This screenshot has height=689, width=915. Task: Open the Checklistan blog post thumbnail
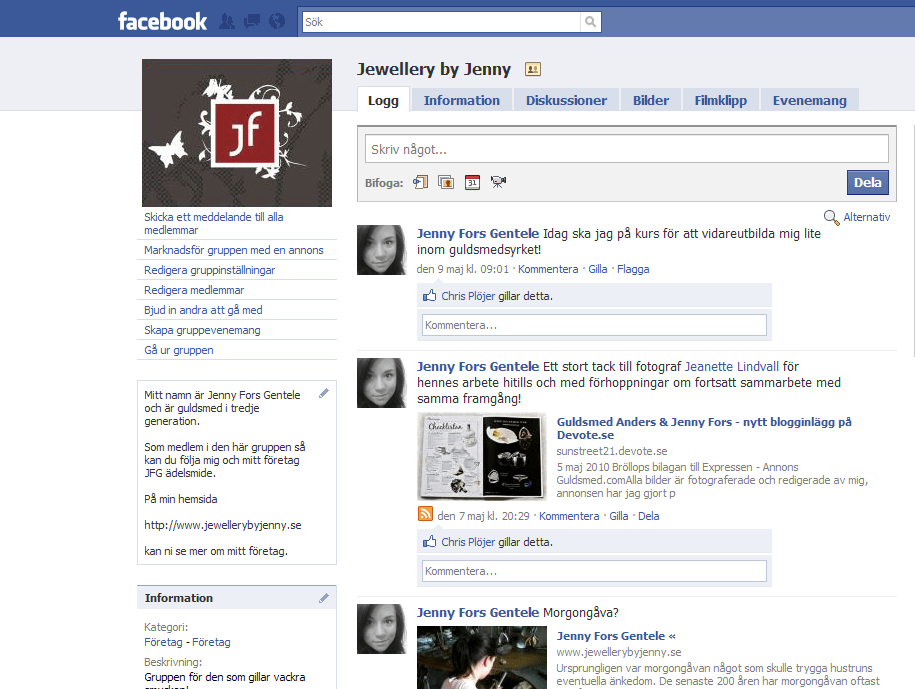(482, 456)
